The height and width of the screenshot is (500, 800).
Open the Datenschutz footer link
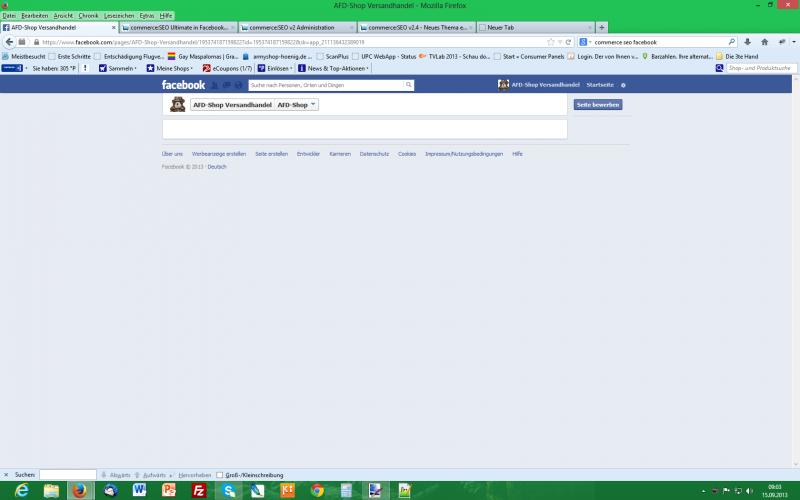pos(374,154)
